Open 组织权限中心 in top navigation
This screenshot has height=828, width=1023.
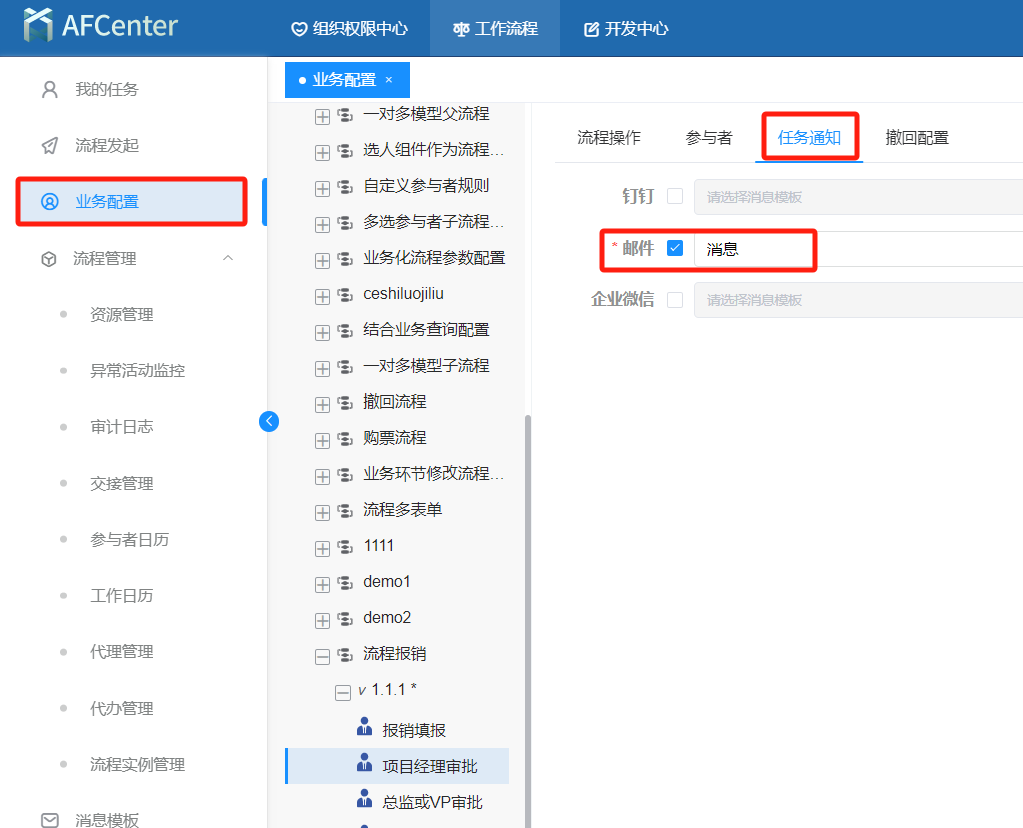coord(349,28)
